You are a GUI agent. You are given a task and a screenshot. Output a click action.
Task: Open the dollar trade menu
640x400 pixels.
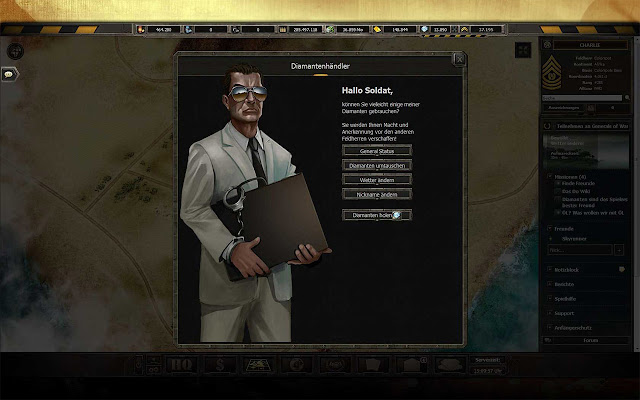[220, 364]
